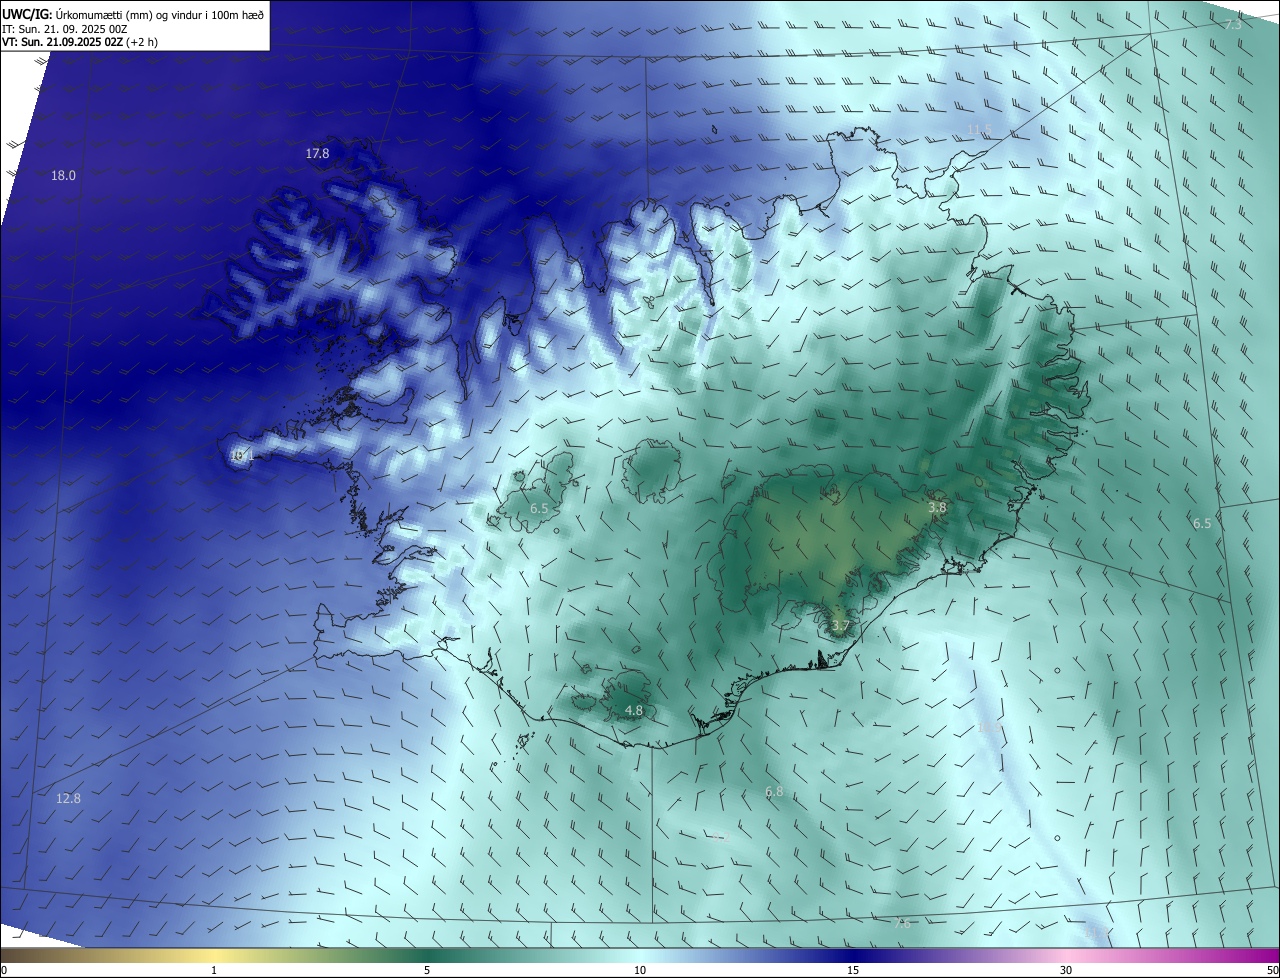The image size is (1280, 978).
Task: Click the 'UWC/IG: Úrkomumætti (mm)' title text
Action: [x=133, y=14]
